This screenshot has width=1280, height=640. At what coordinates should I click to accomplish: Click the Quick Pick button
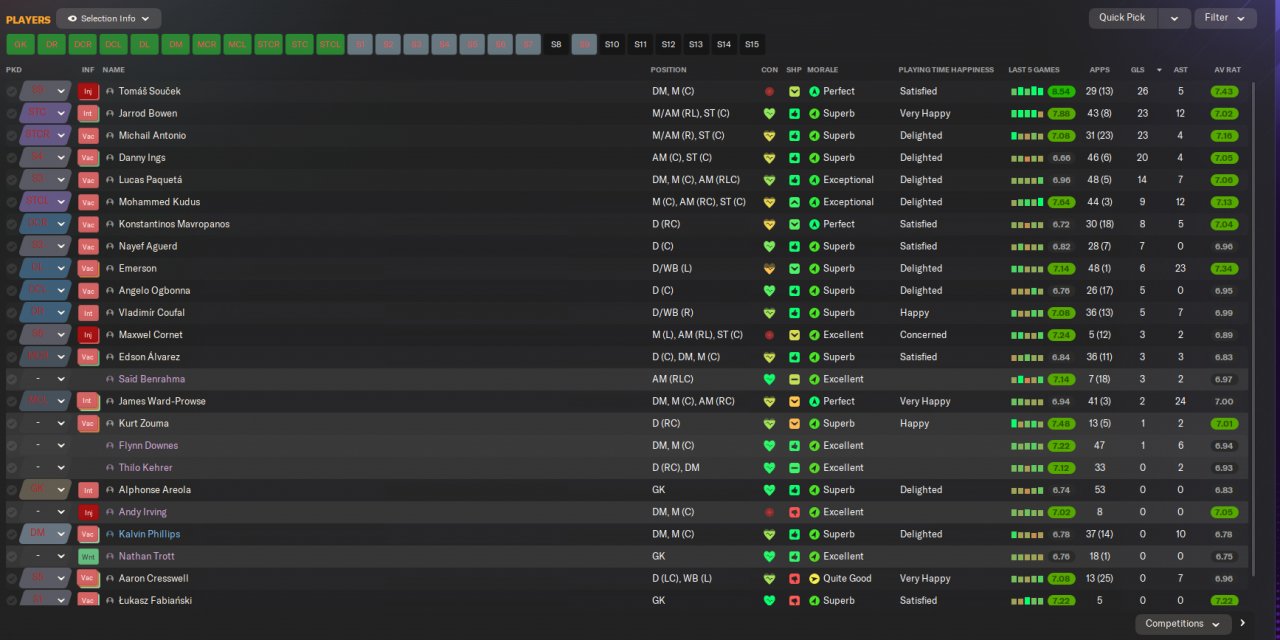tap(1122, 18)
